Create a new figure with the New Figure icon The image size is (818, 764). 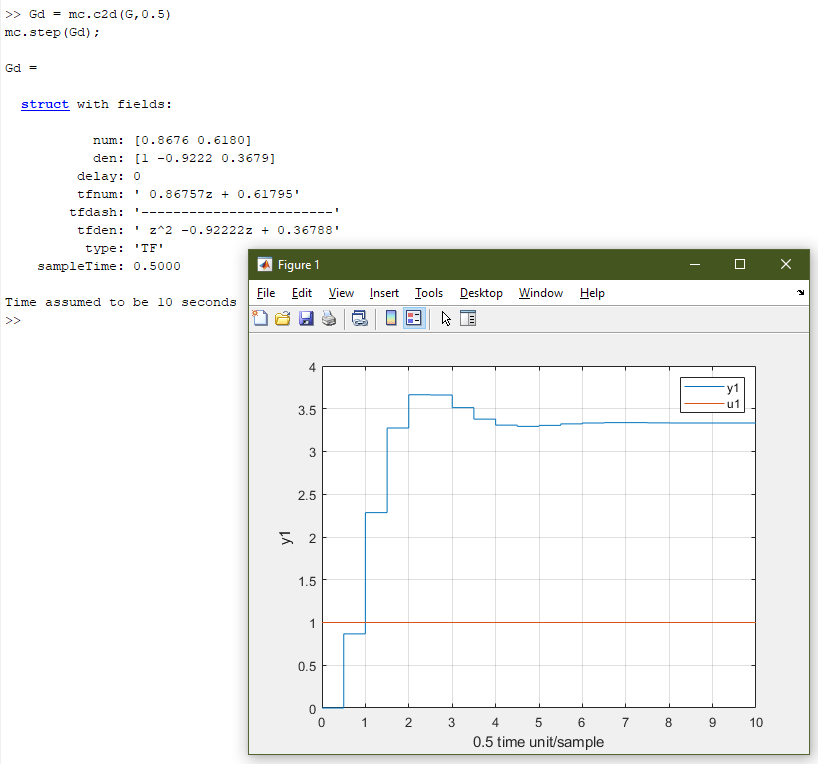click(260, 317)
